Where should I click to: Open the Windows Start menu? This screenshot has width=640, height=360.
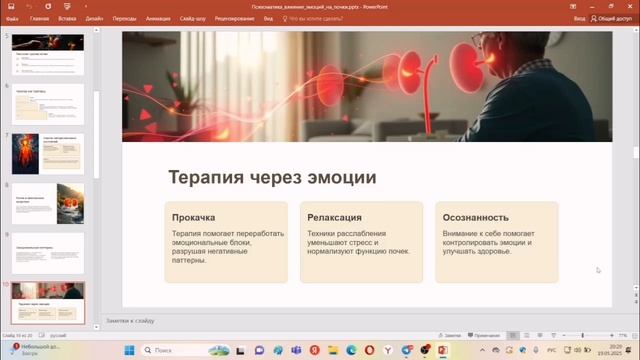pyautogui.click(x=129, y=350)
